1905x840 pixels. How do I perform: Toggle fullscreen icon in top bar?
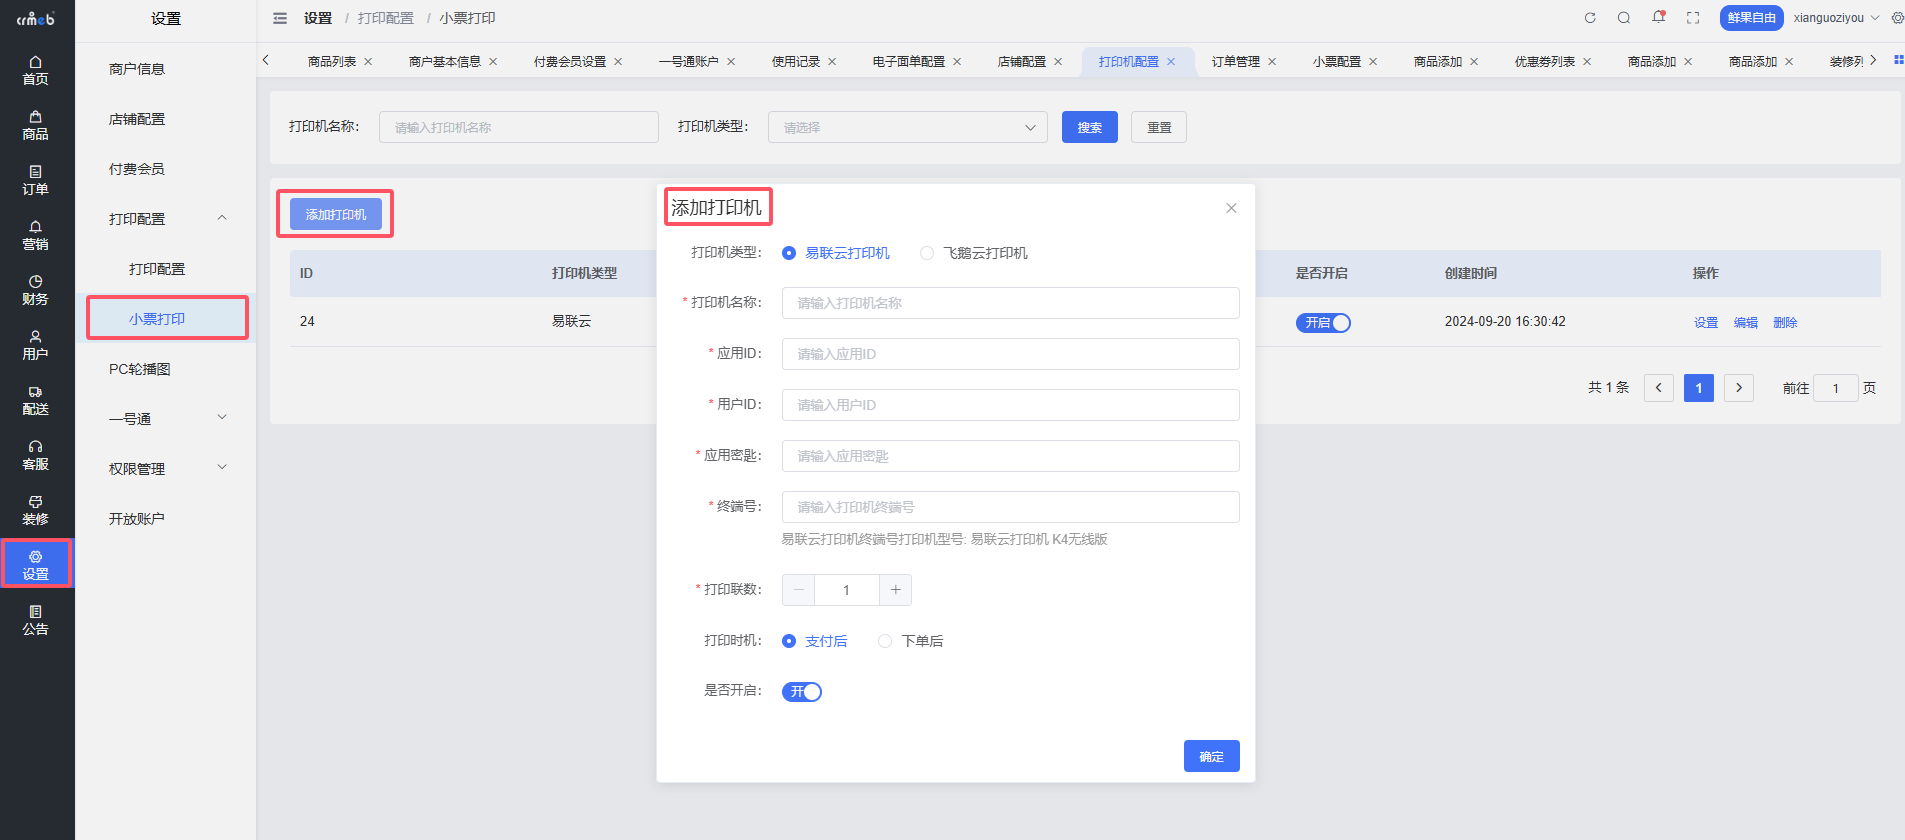[1693, 18]
